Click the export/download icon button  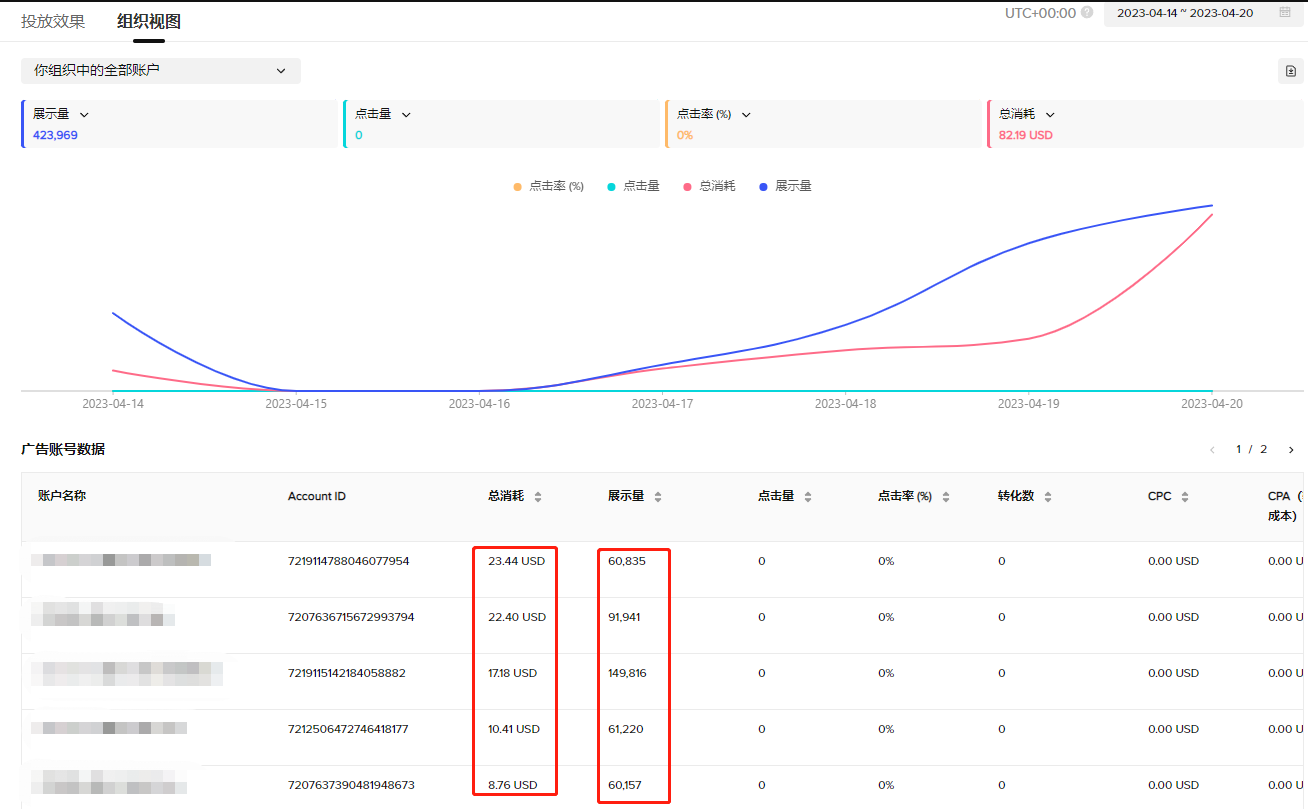click(1290, 71)
